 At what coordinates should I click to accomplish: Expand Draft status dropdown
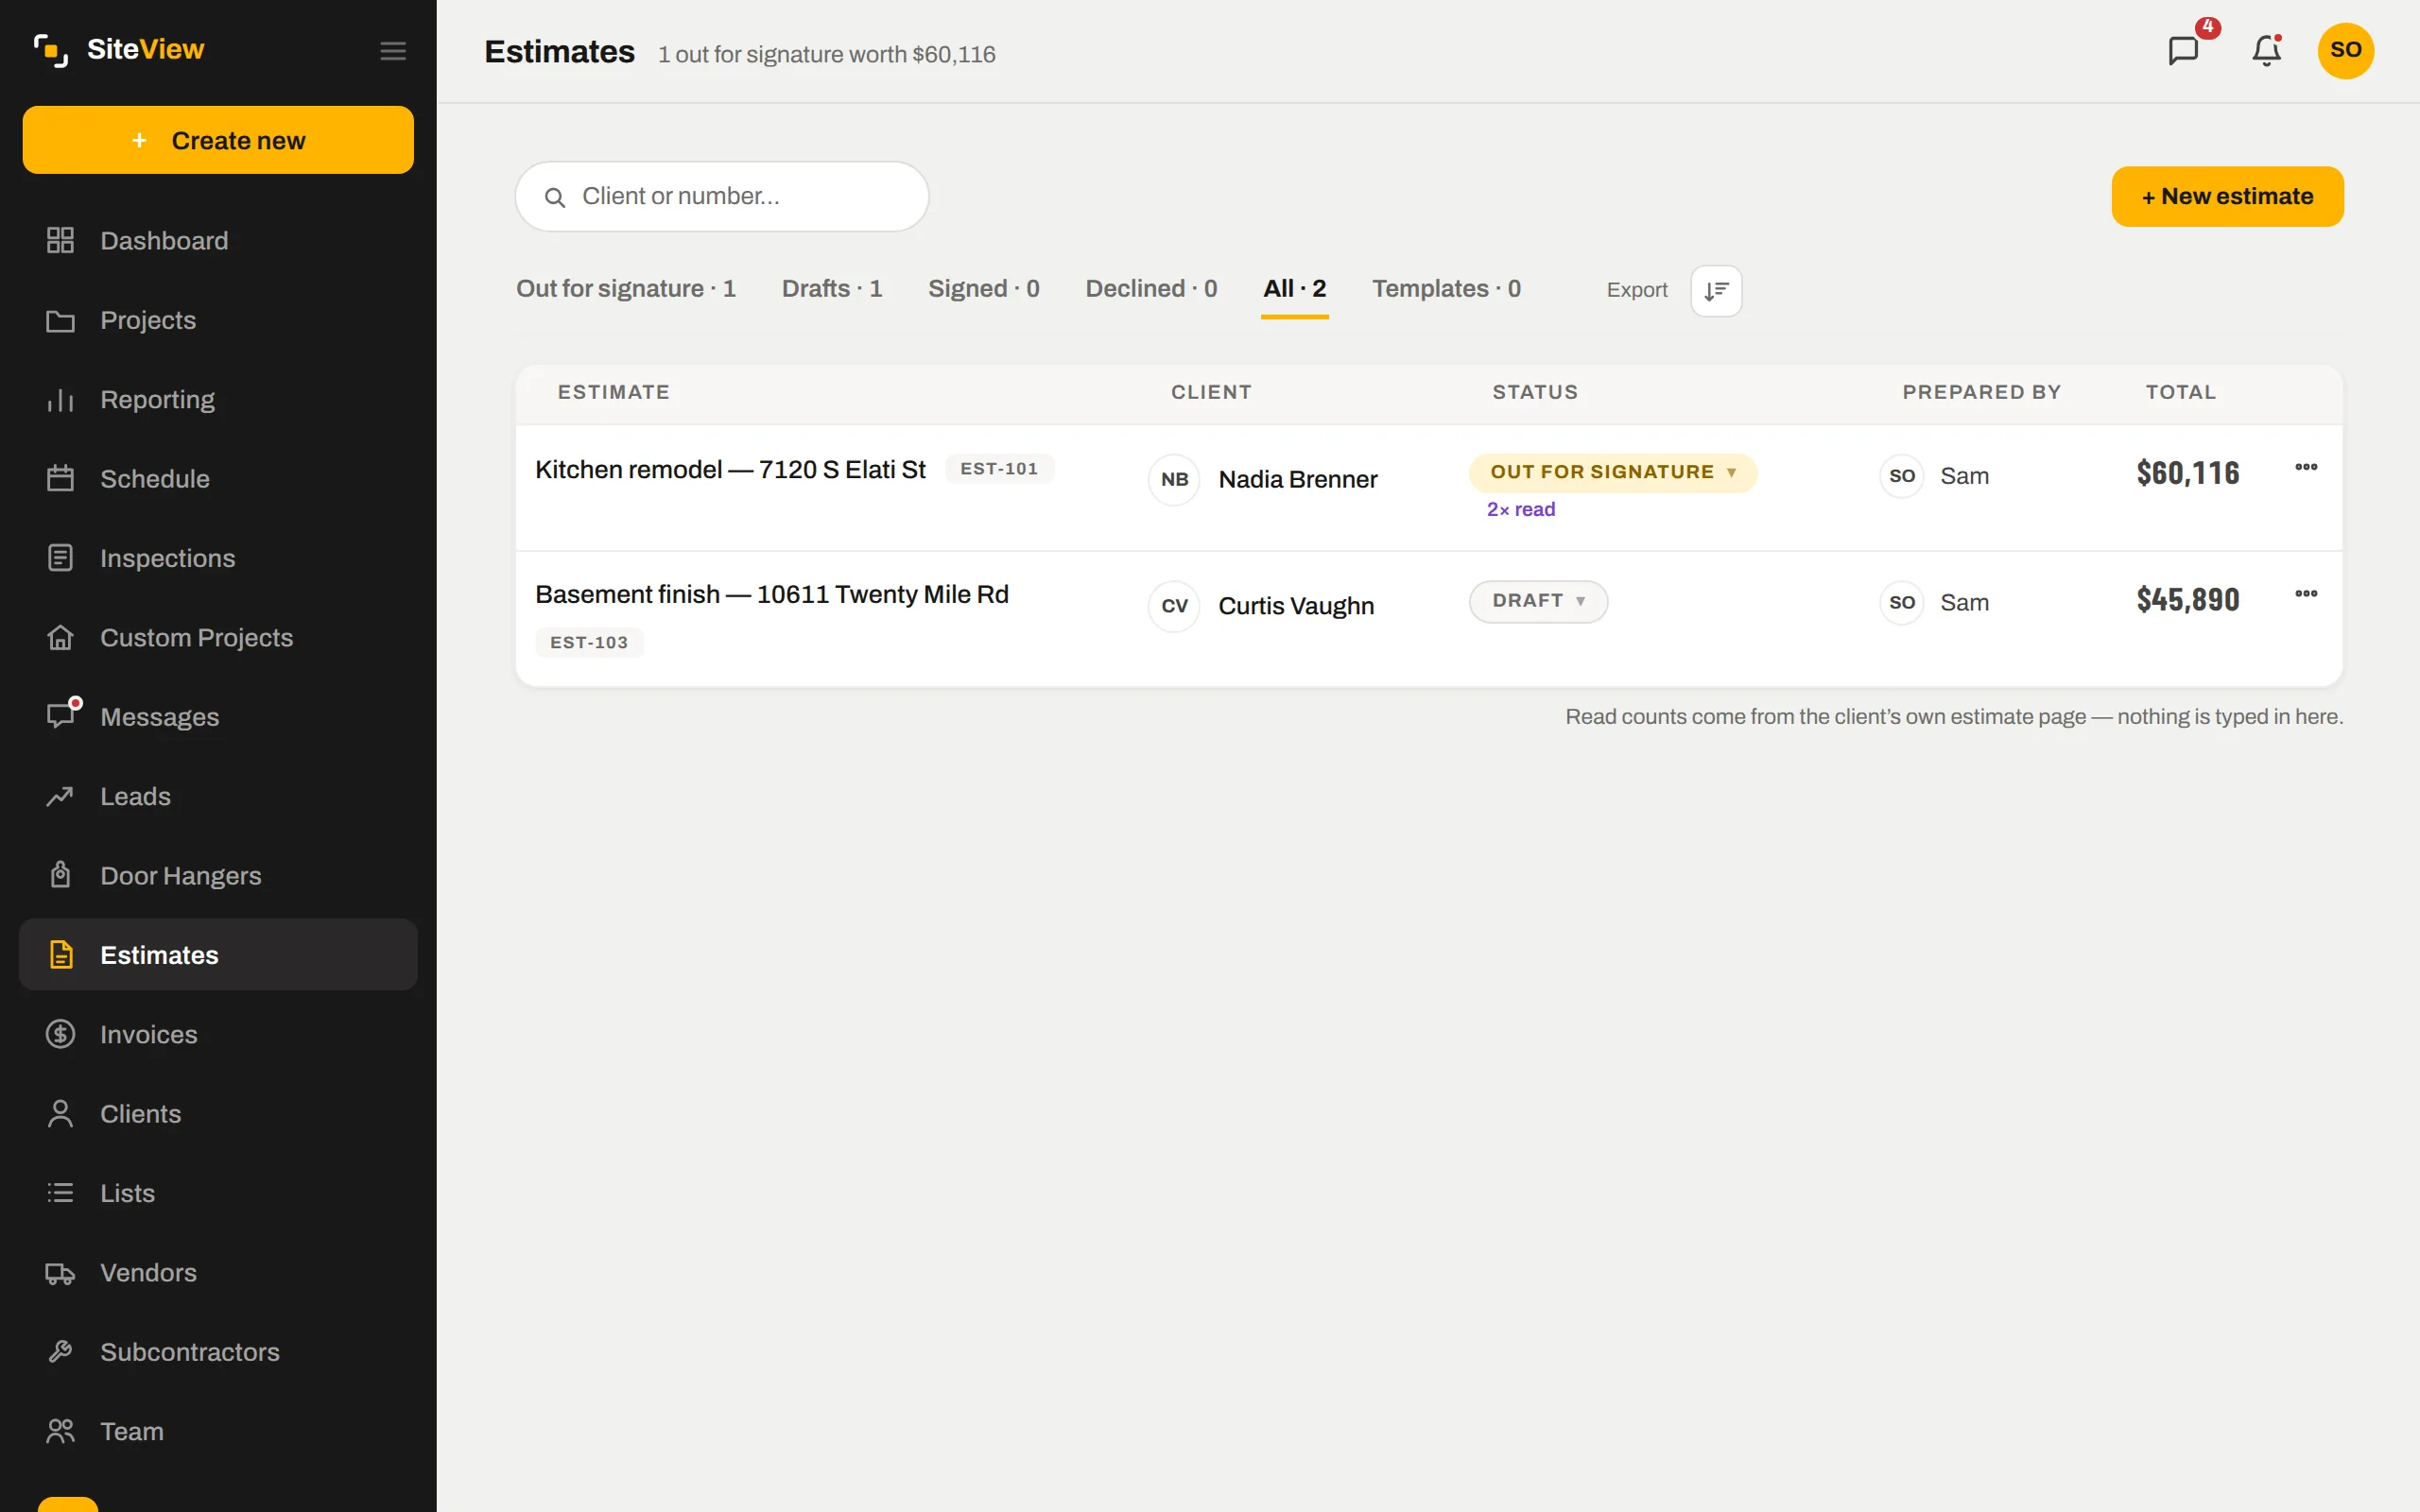click(1538, 601)
